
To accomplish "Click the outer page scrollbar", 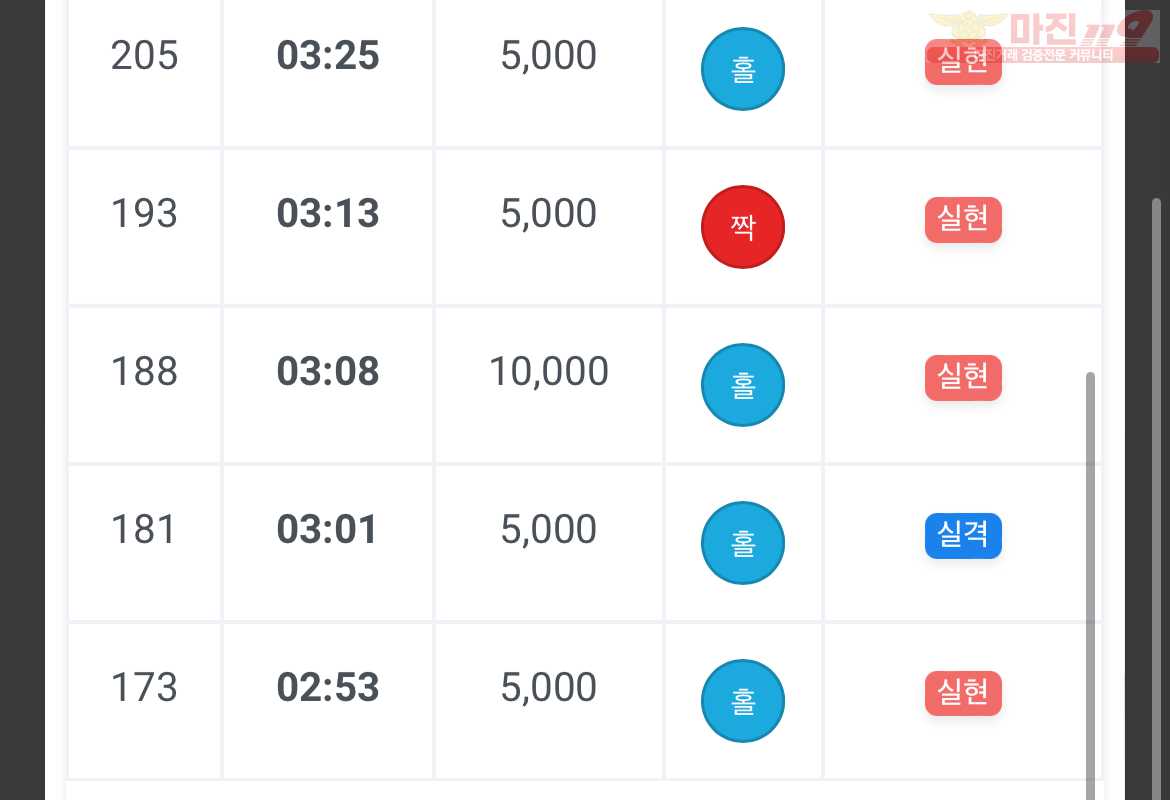I will [x=1156, y=499].
